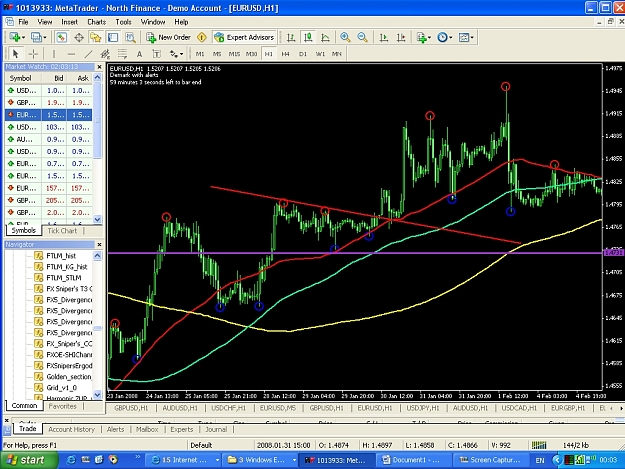This screenshot has height=469, width=625.
Task: Switch timeframe to M15
Action: (234, 54)
